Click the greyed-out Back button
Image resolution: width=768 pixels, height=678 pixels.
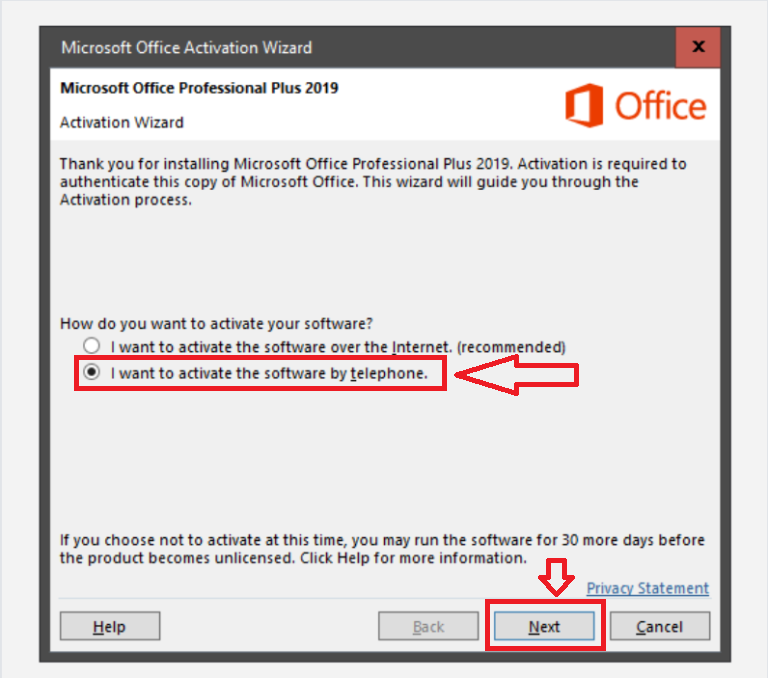(x=428, y=626)
